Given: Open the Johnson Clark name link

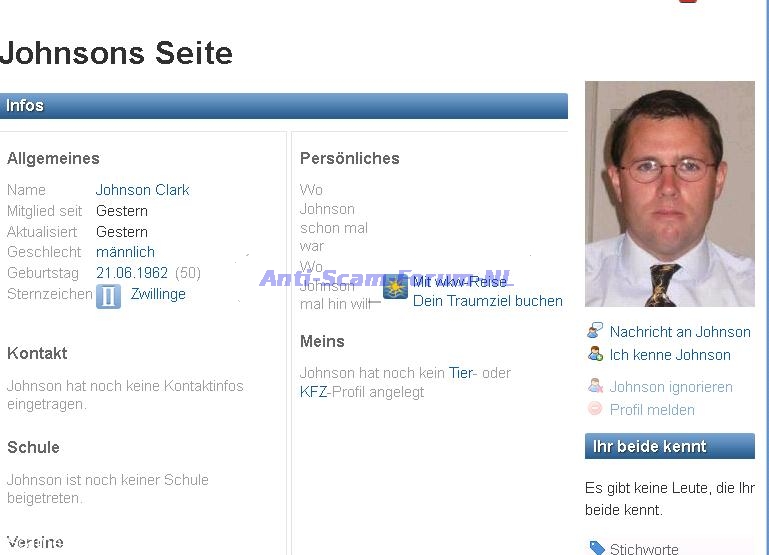Looking at the screenshot, I should [x=142, y=190].
